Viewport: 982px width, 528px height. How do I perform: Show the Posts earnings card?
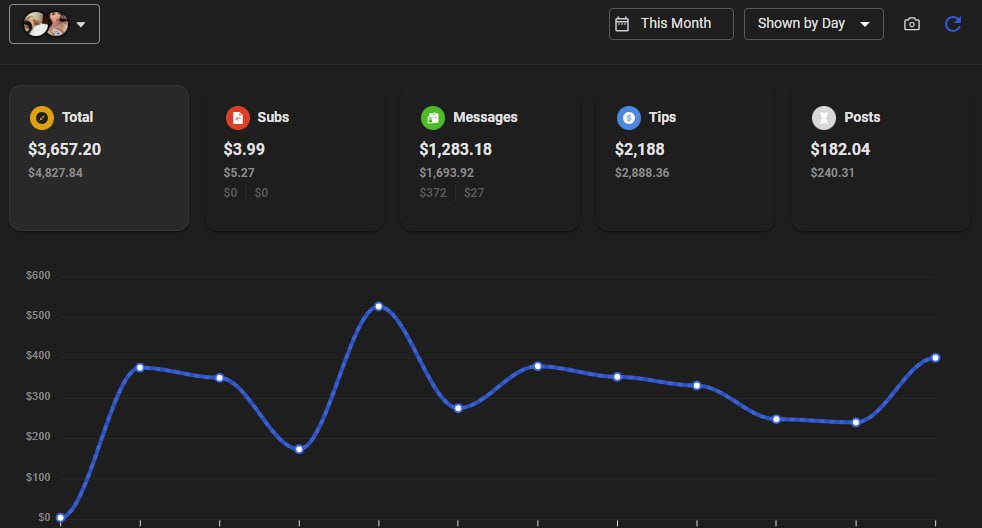point(880,158)
